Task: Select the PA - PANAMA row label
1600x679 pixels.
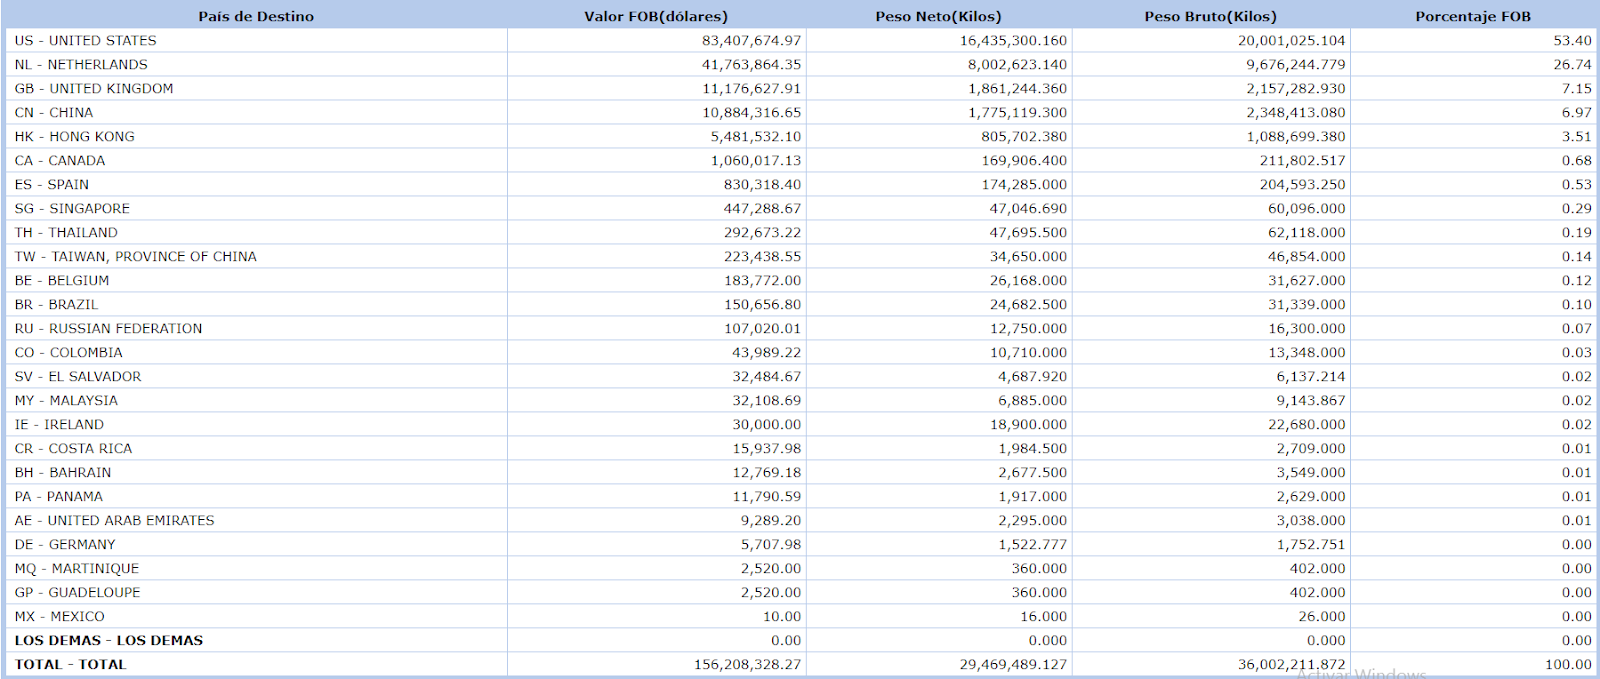Action: pyautogui.click(x=59, y=496)
